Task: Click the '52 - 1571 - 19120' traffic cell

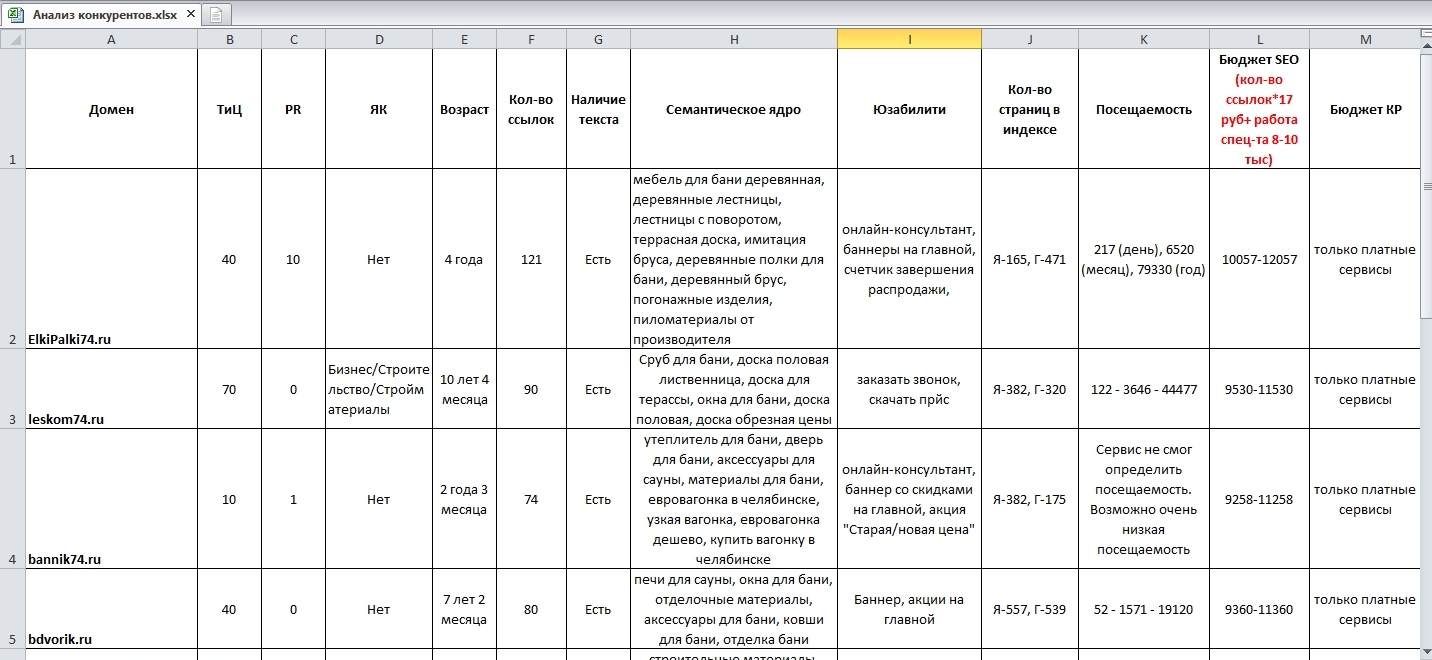Action: click(x=1144, y=609)
